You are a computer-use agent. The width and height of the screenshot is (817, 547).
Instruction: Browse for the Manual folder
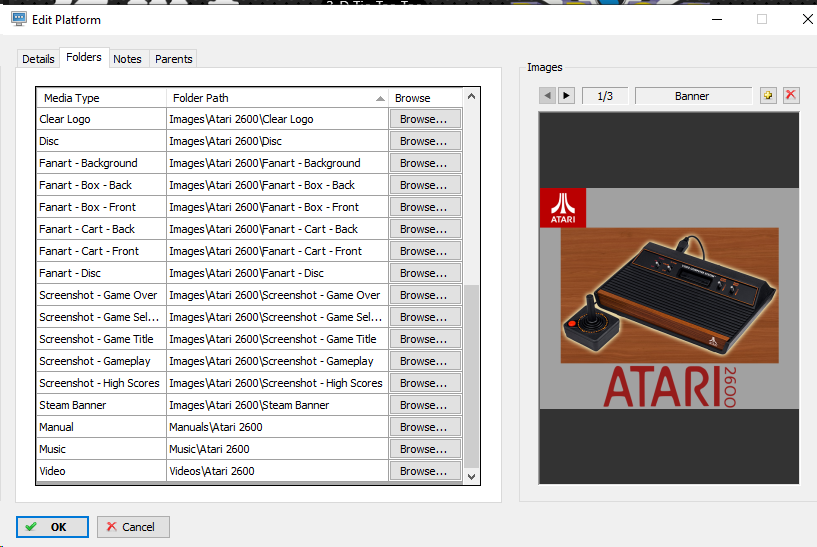pyautogui.click(x=425, y=427)
